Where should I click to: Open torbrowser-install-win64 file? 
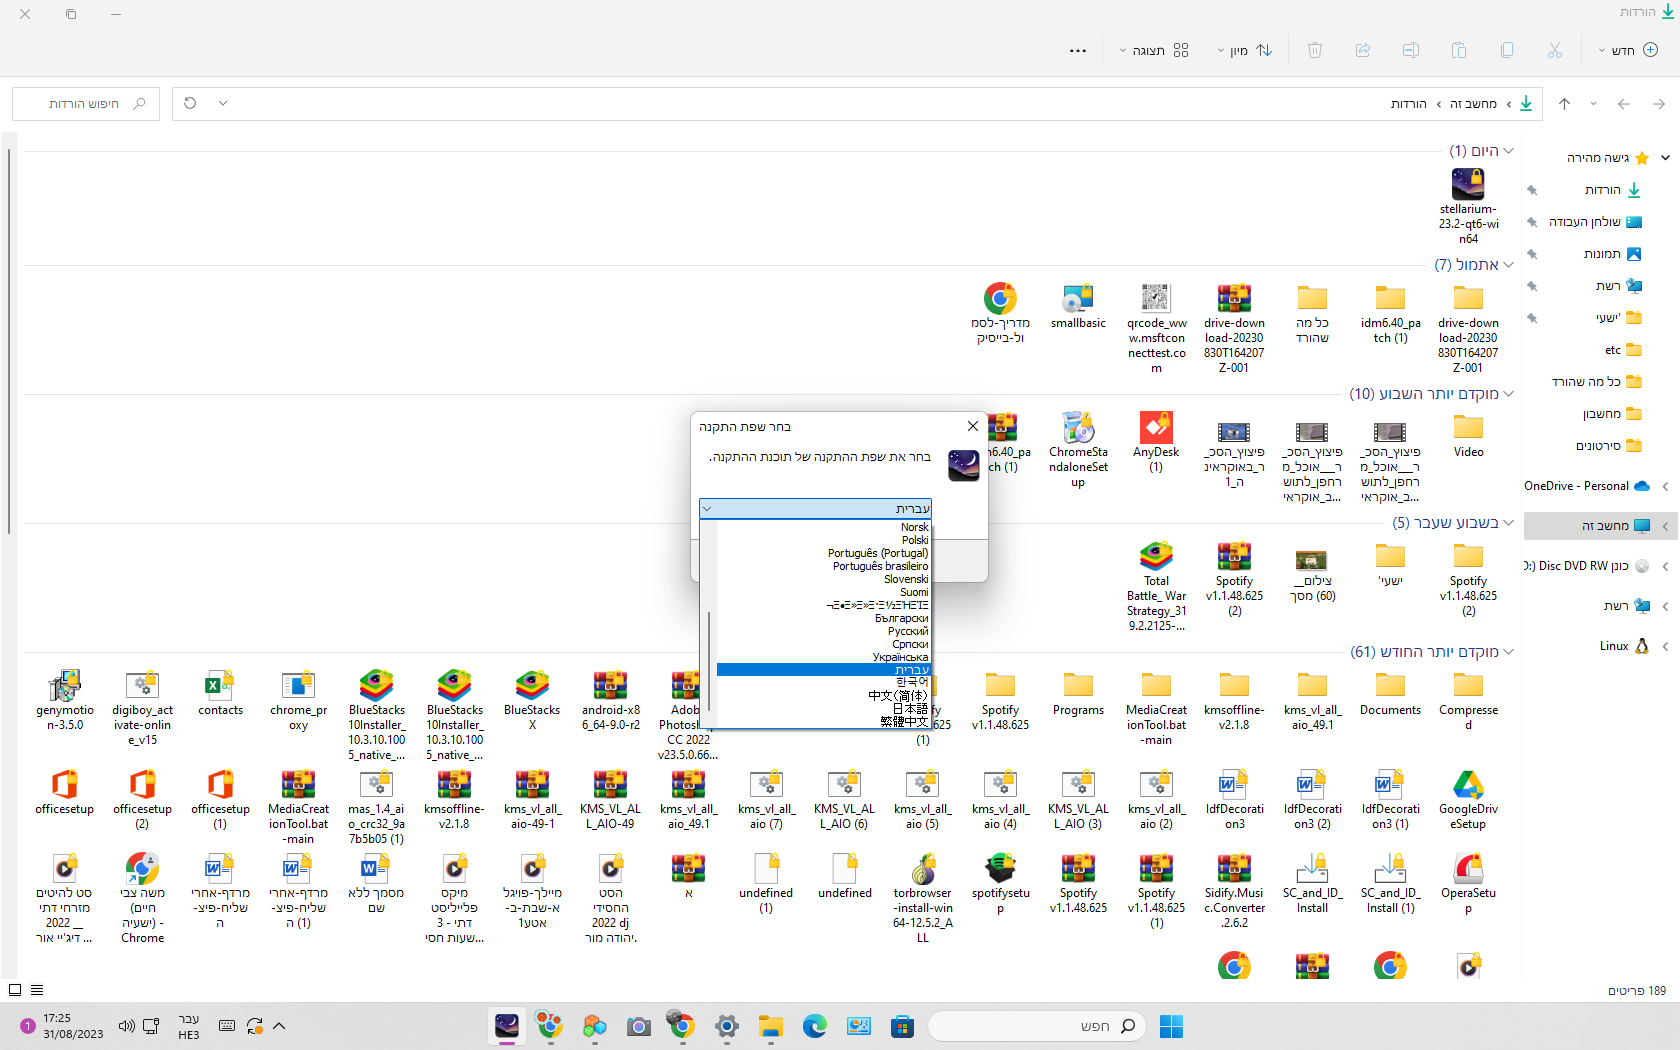click(922, 898)
